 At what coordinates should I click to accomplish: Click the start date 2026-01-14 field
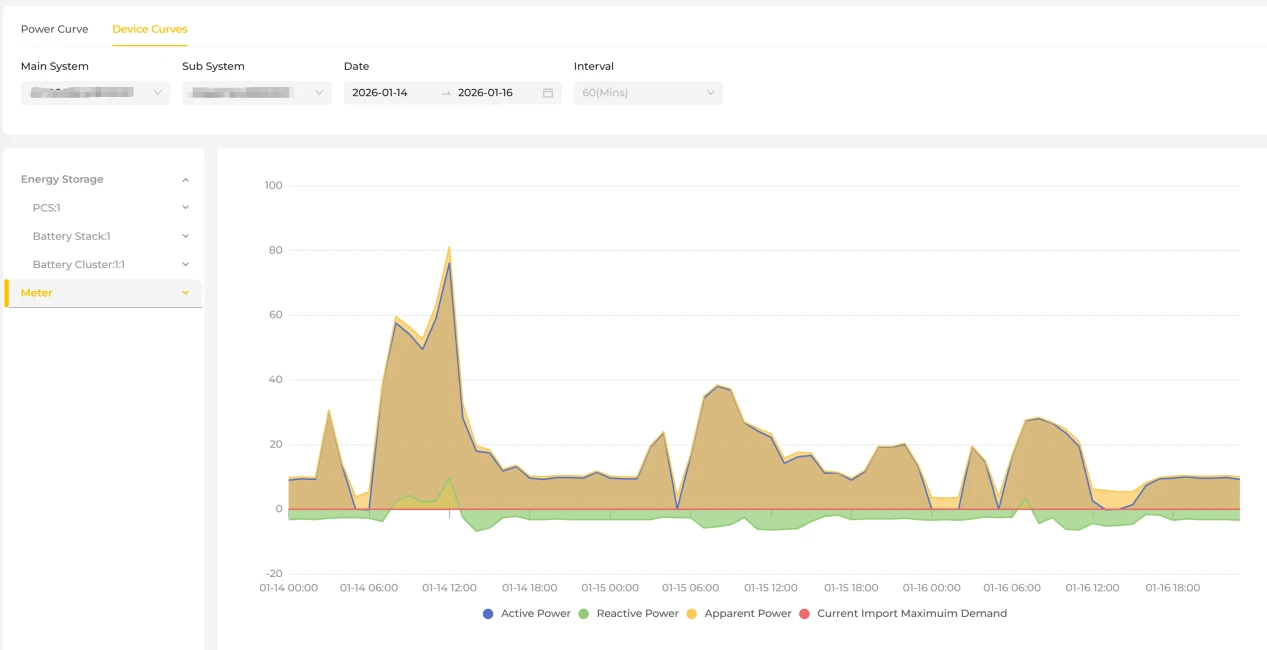[x=380, y=93]
